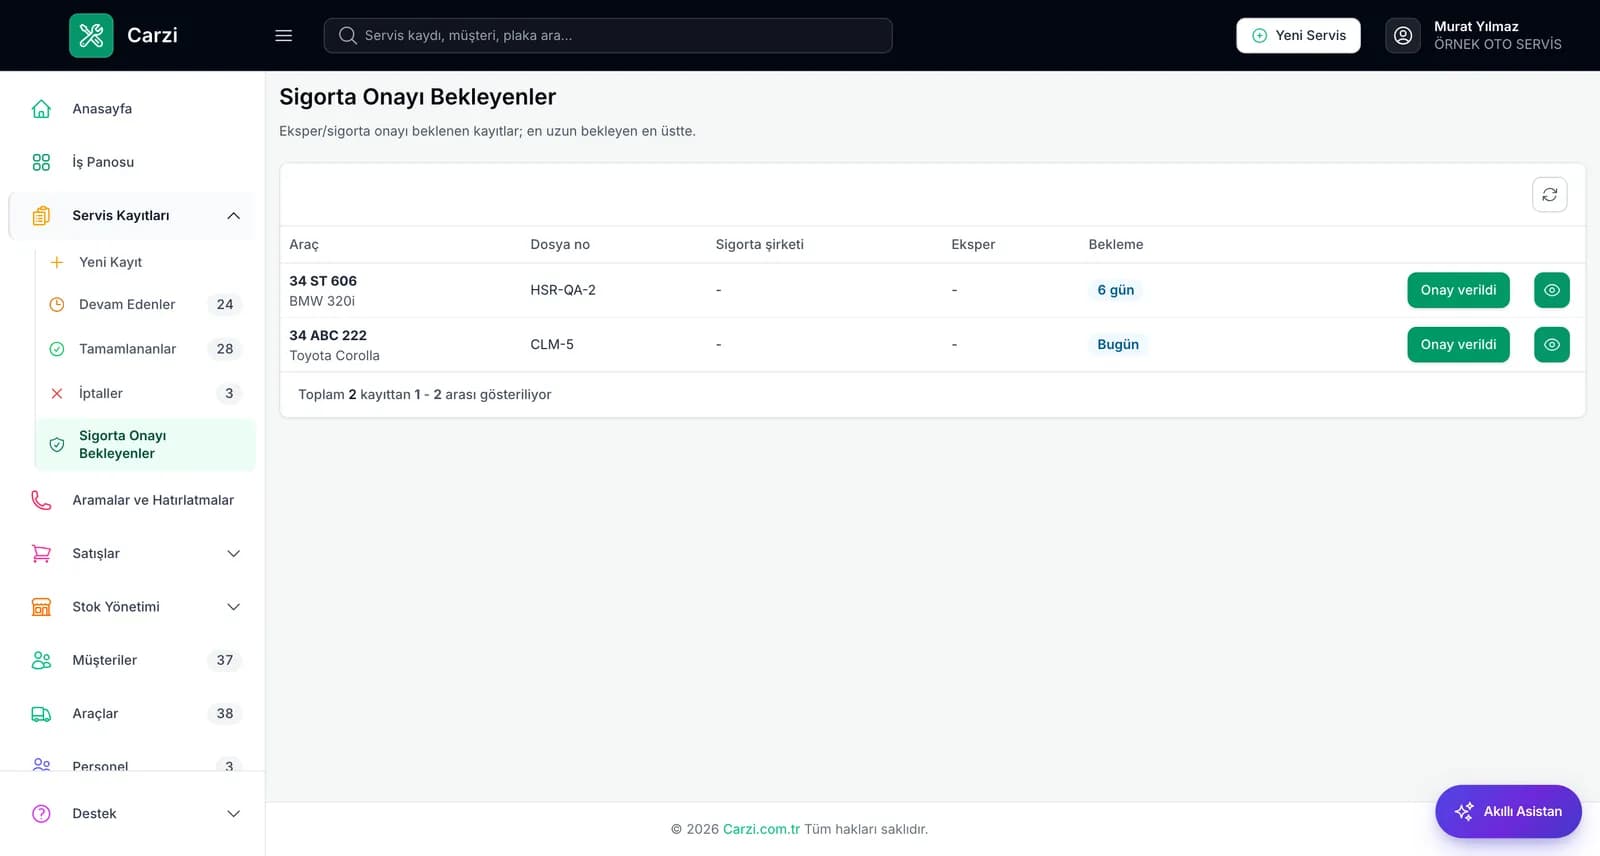Open Müşteriler list in sidebar

(132, 660)
